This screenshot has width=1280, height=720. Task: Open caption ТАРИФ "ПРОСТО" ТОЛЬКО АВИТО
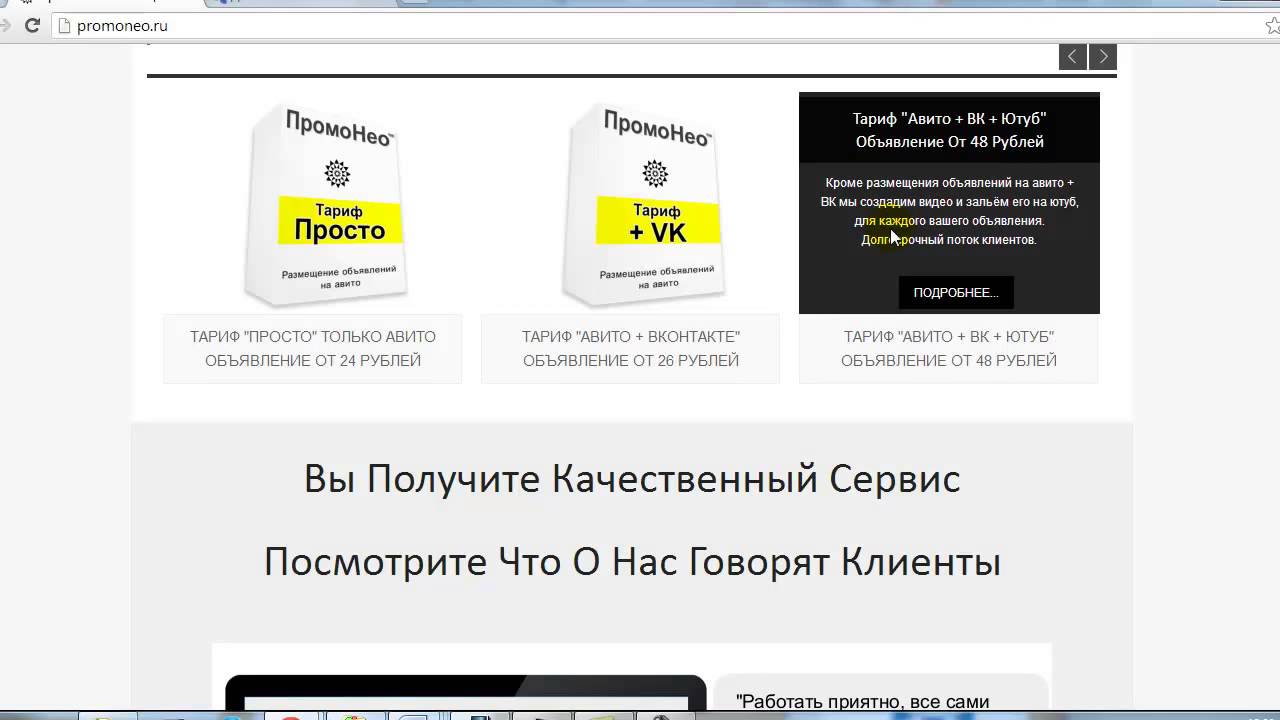[x=313, y=348]
